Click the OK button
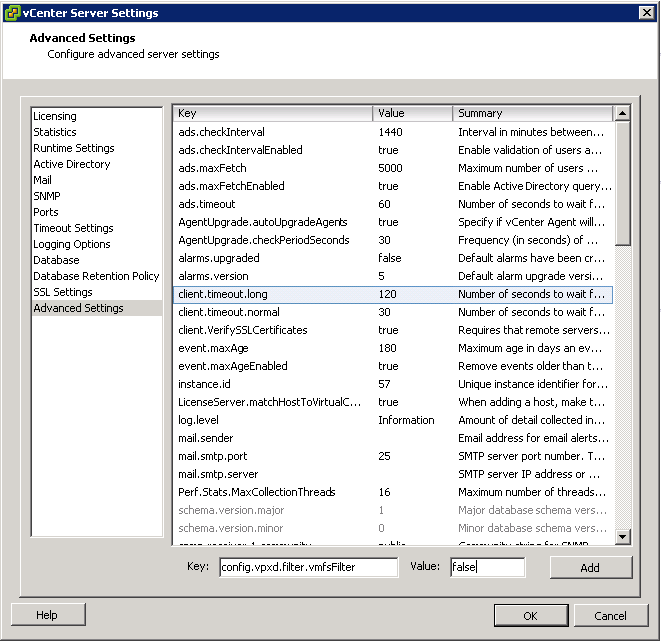 coord(531,616)
